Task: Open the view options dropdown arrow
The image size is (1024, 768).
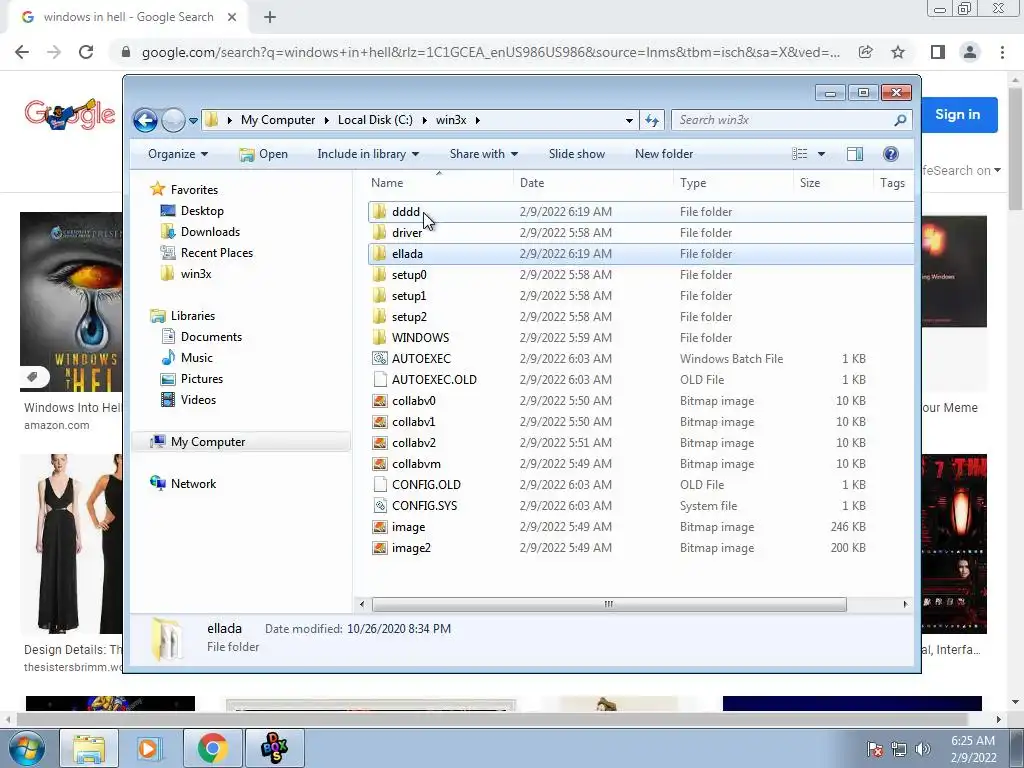Action: (x=822, y=154)
